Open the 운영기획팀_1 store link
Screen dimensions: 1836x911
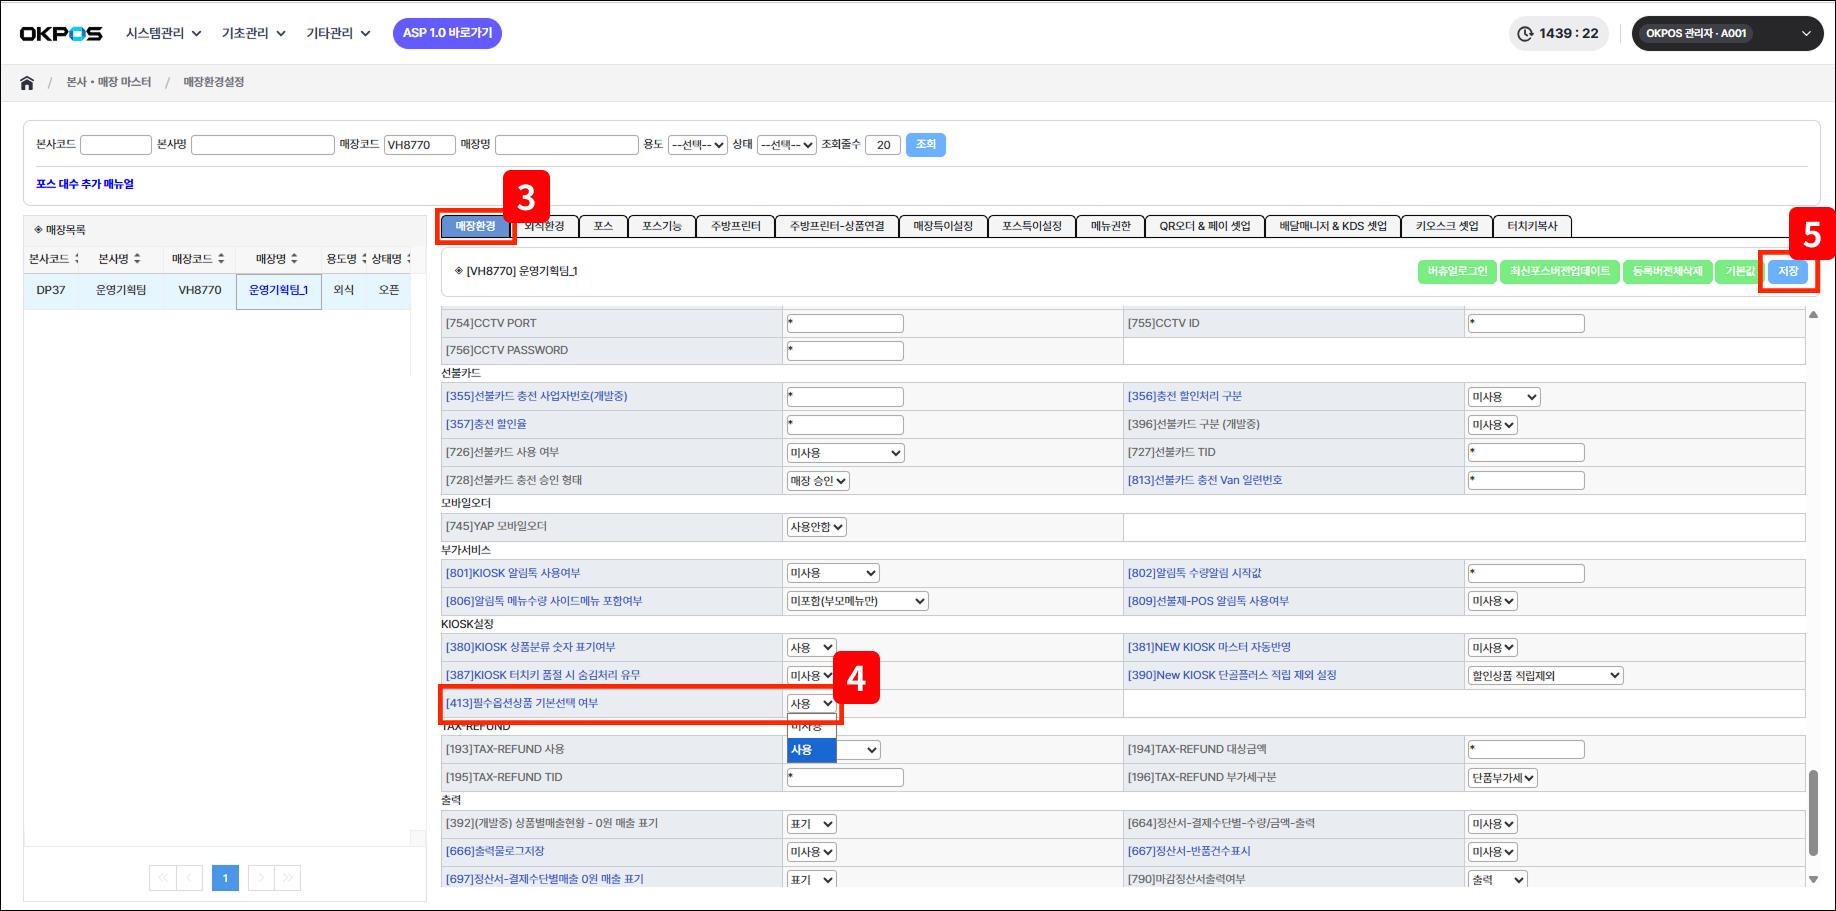[278, 290]
